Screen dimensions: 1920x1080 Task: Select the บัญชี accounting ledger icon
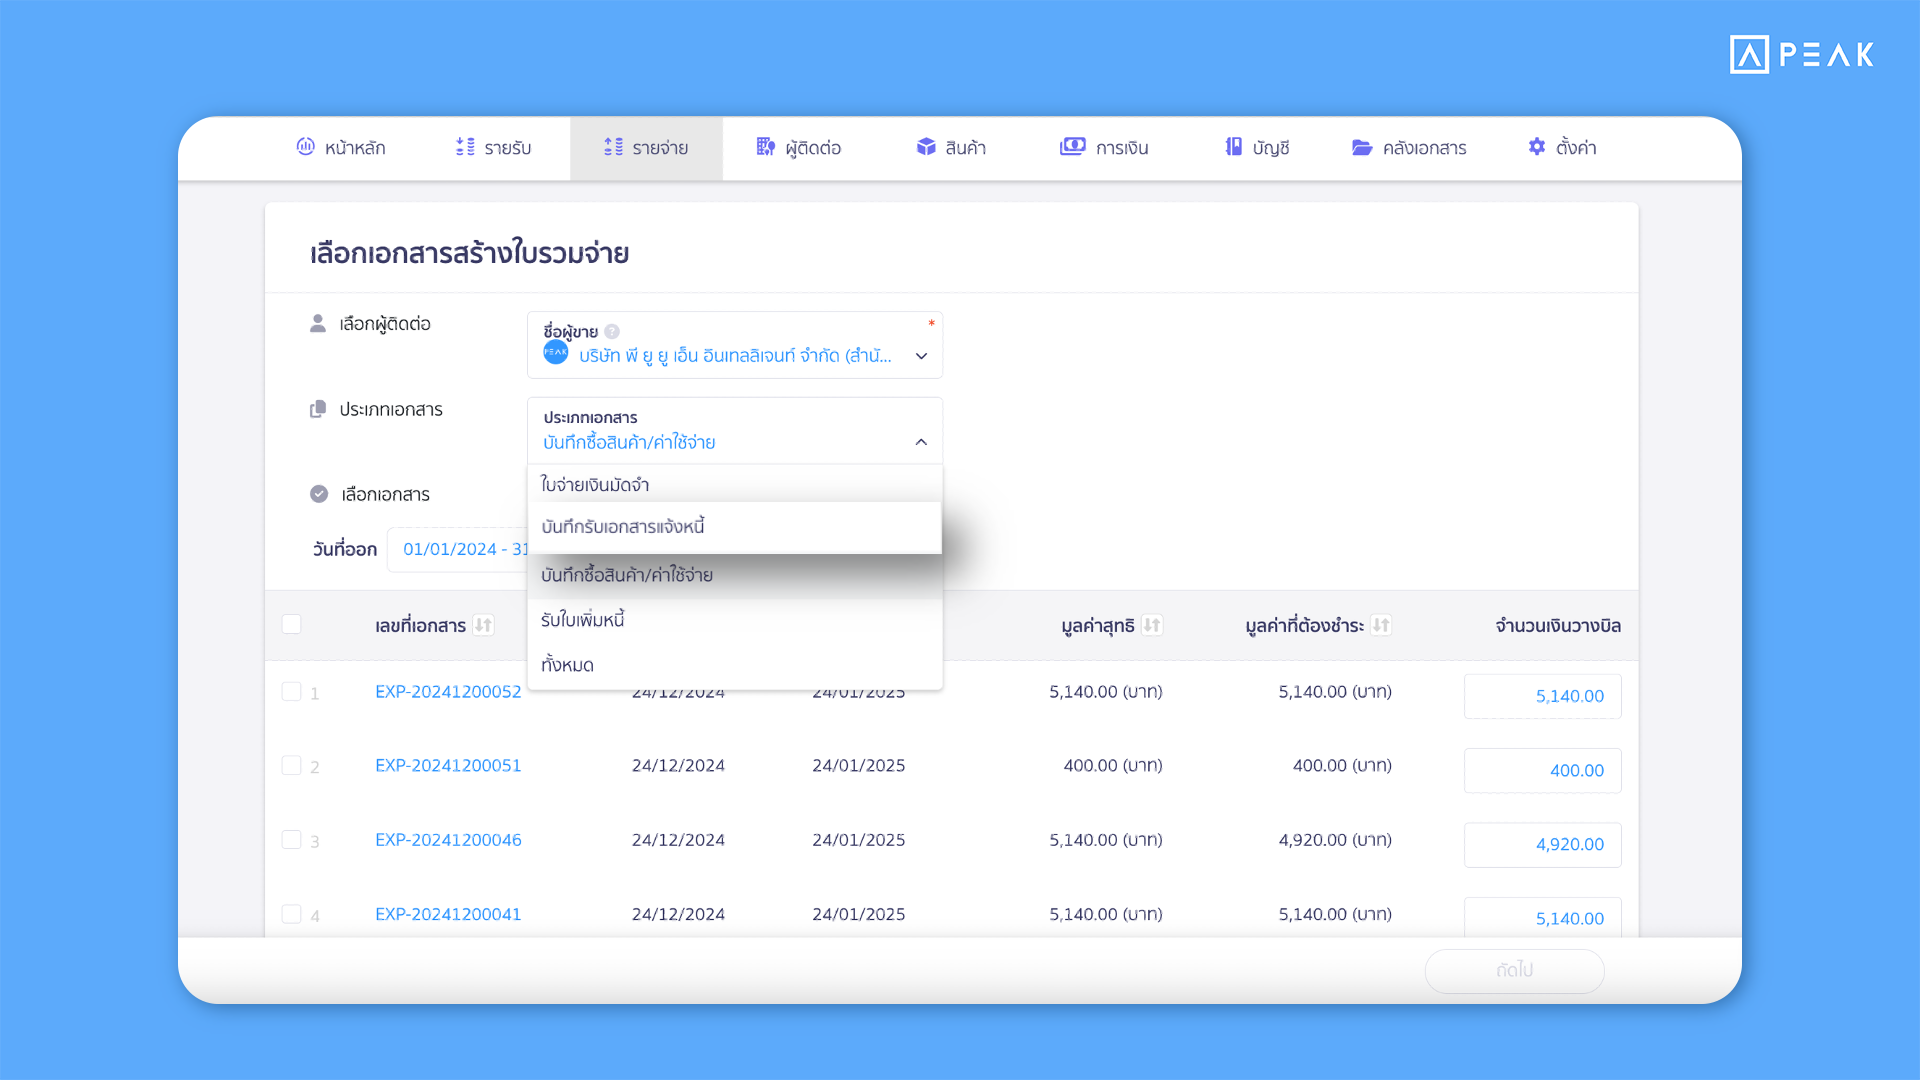coord(1233,147)
